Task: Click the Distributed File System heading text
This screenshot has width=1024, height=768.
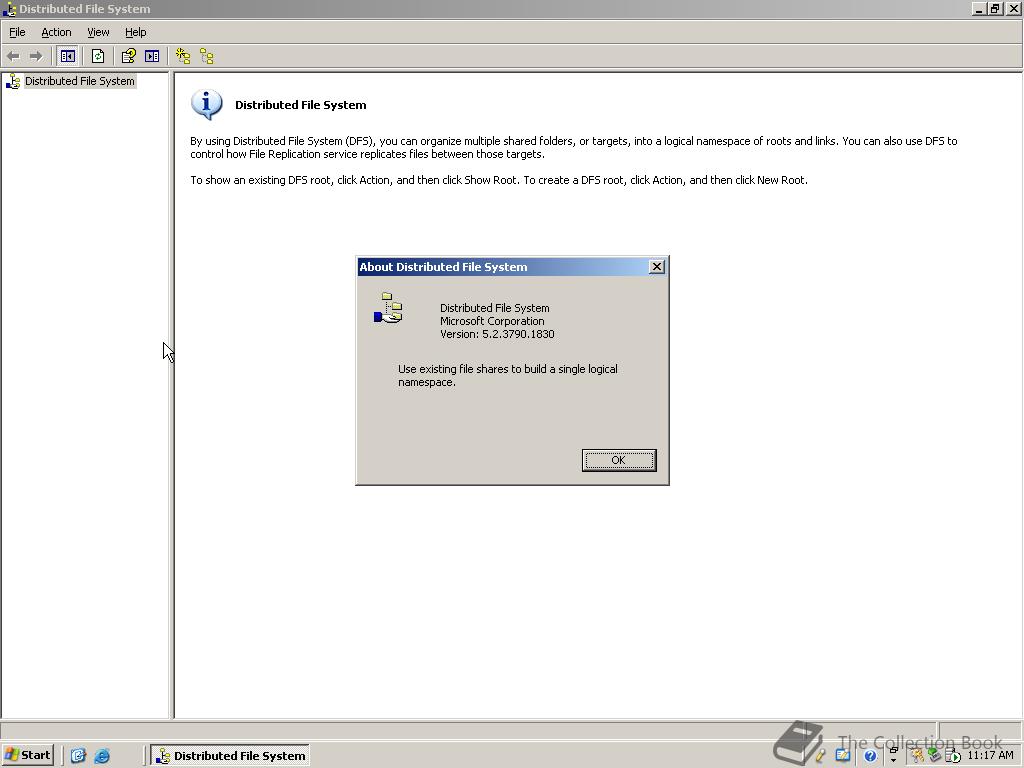Action: point(300,105)
